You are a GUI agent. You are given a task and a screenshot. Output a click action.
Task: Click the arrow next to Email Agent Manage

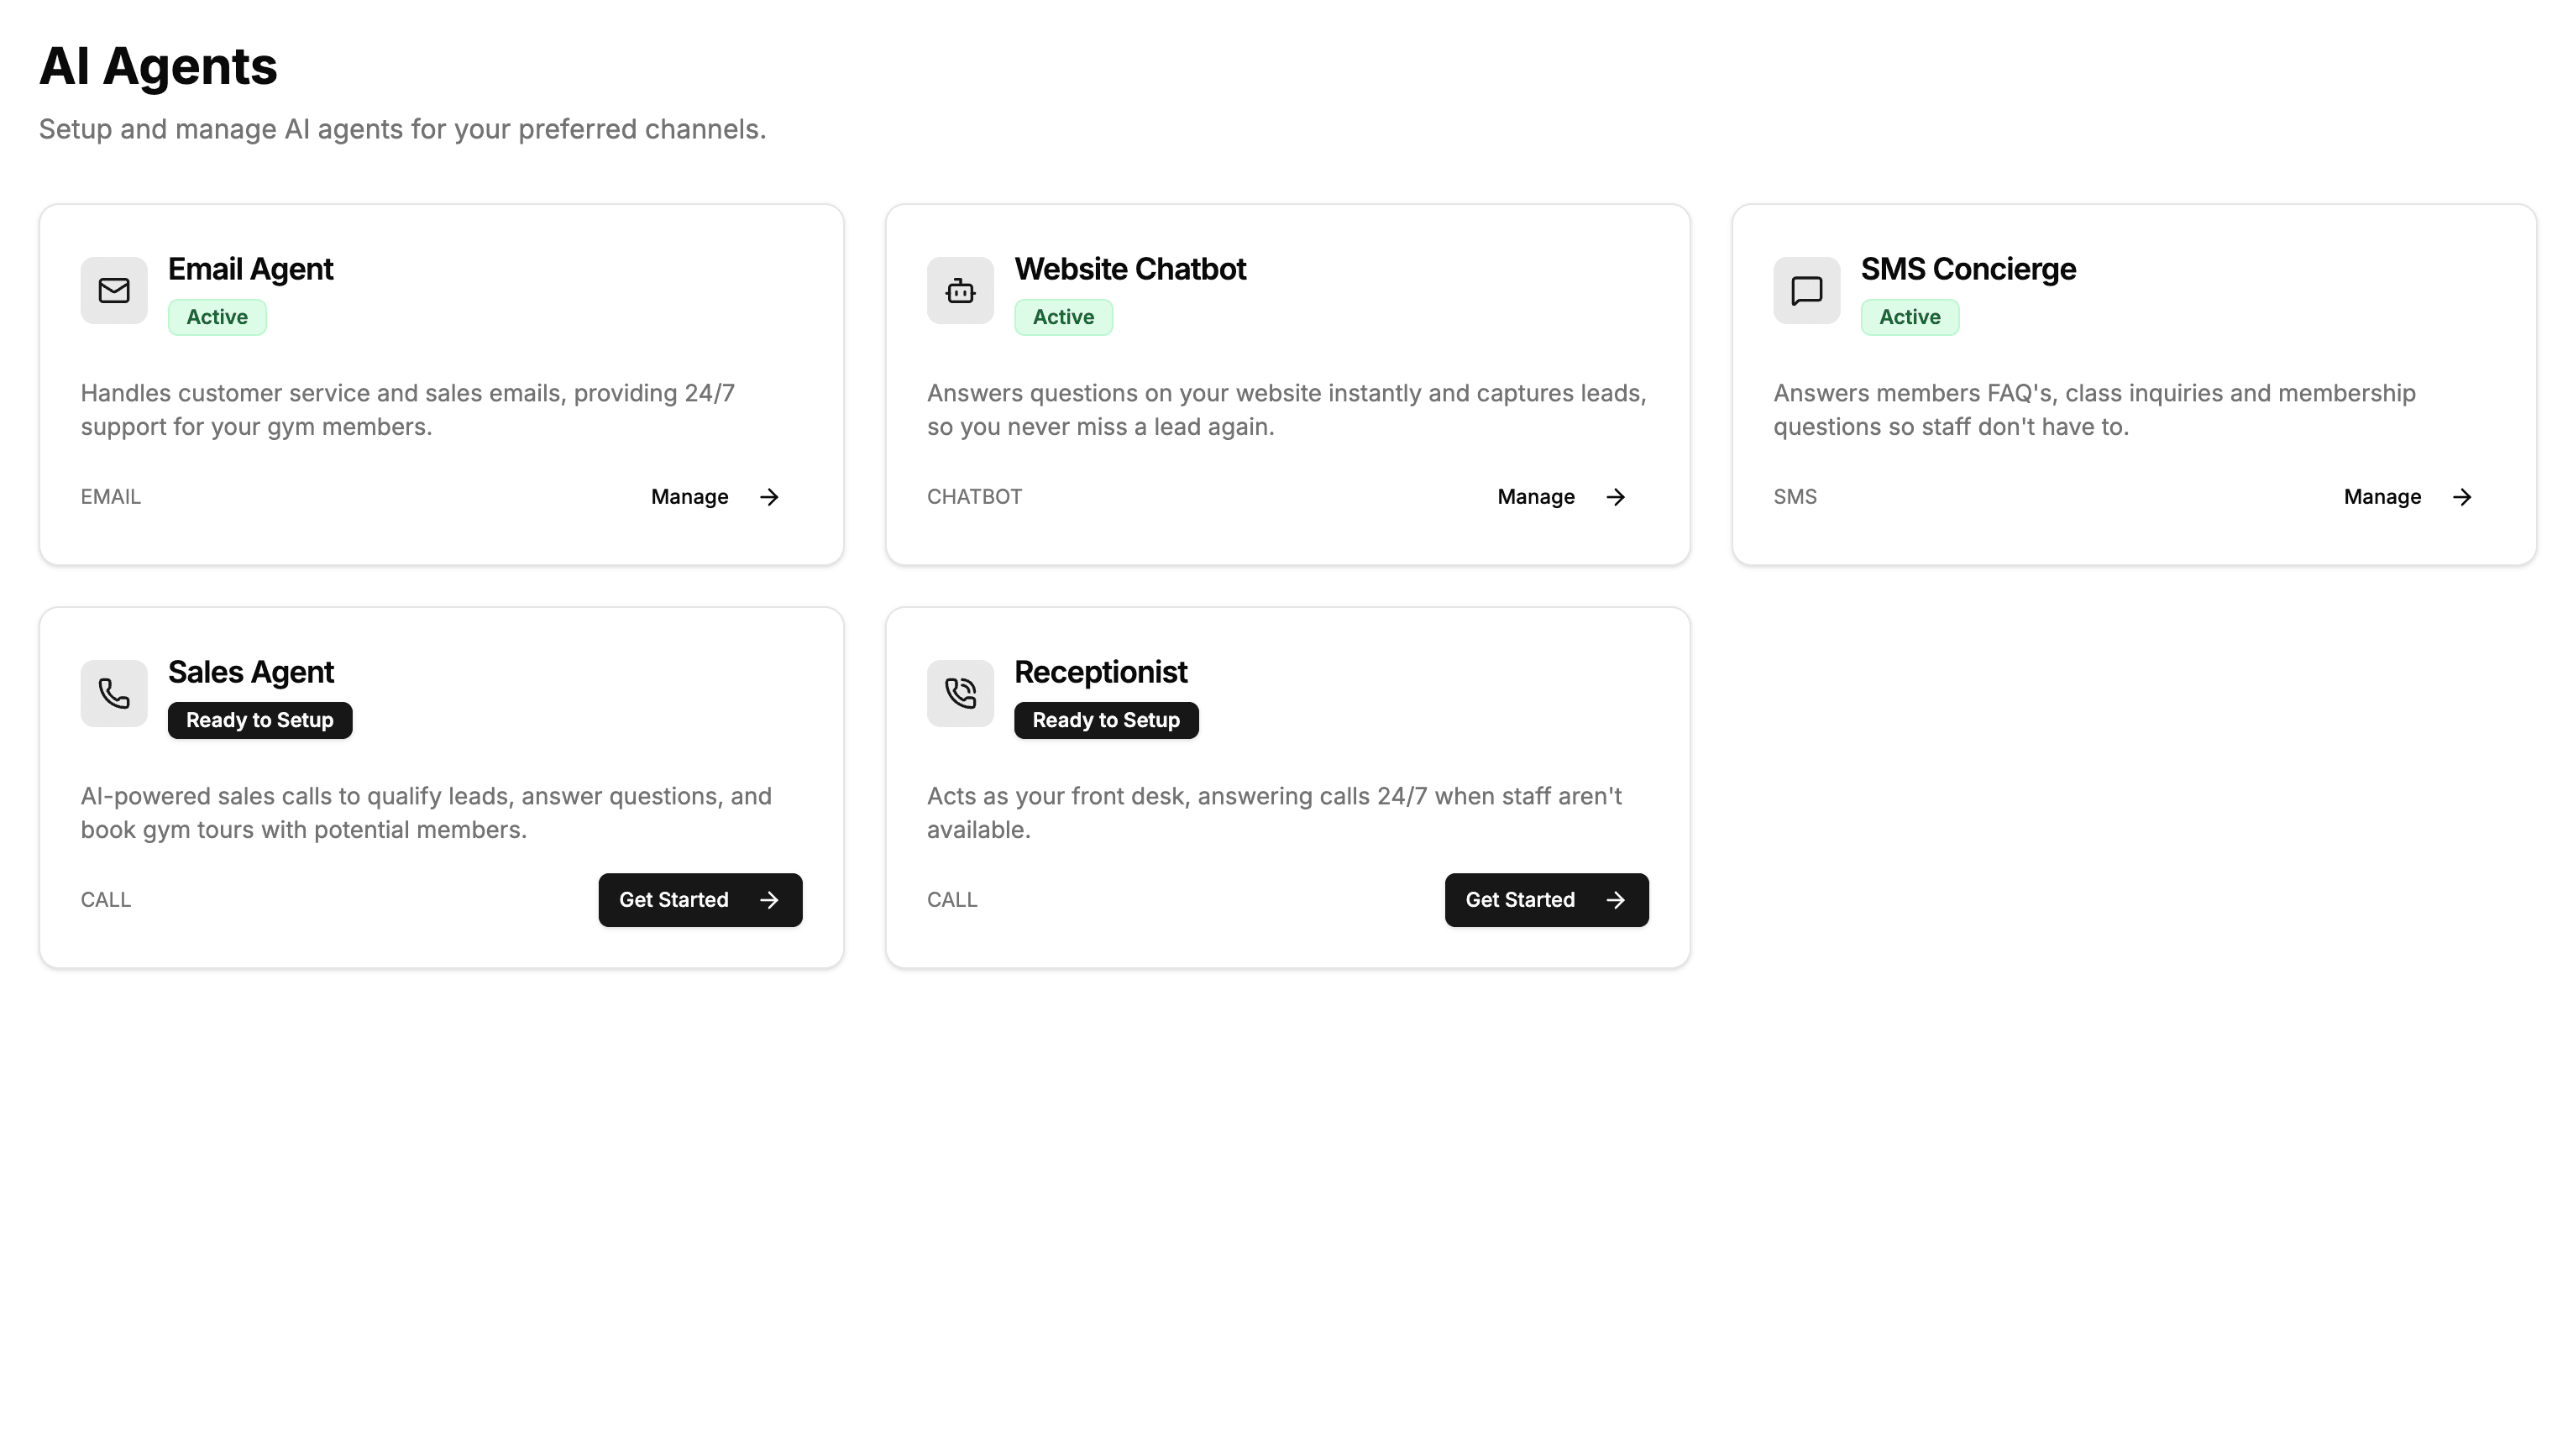[x=768, y=497]
